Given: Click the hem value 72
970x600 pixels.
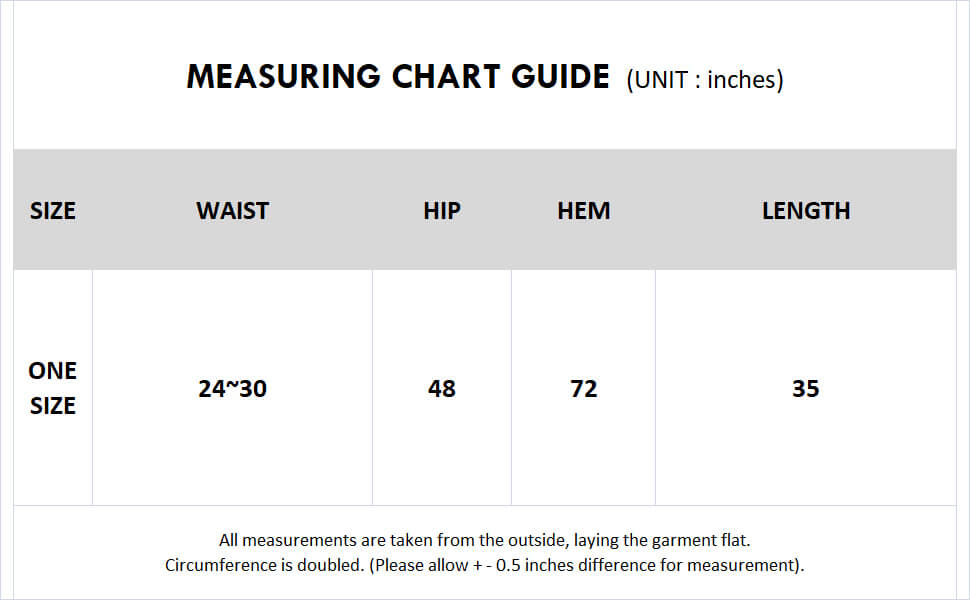Looking at the screenshot, I should click(583, 388).
